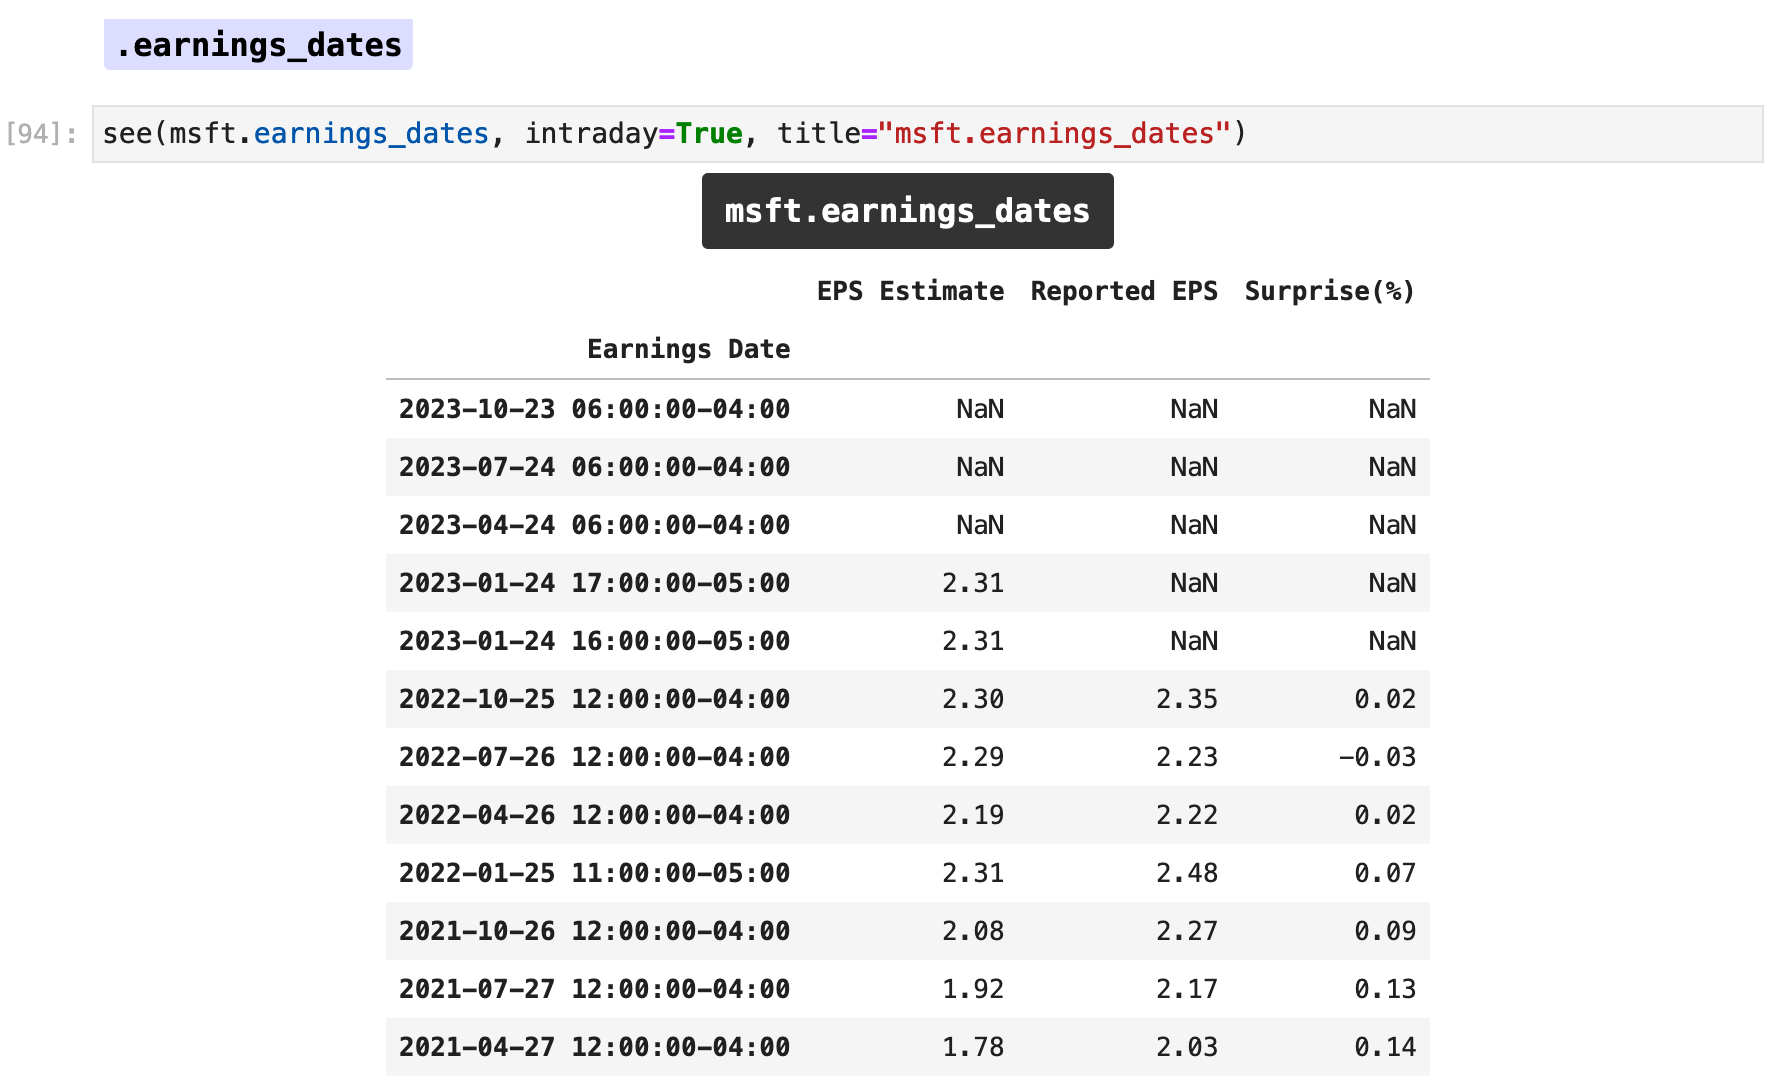Viewport: 1776px width, 1088px height.
Task: Click Reported EPS NaN in 2023-07-24 row
Action: 1194,467
